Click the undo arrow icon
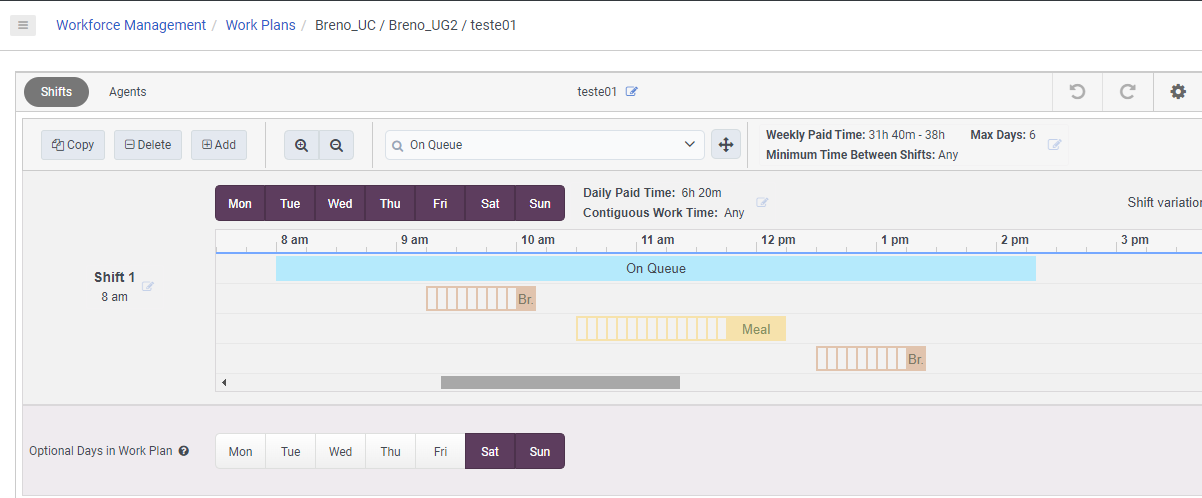This screenshot has height=498, width=1202. (x=1077, y=92)
